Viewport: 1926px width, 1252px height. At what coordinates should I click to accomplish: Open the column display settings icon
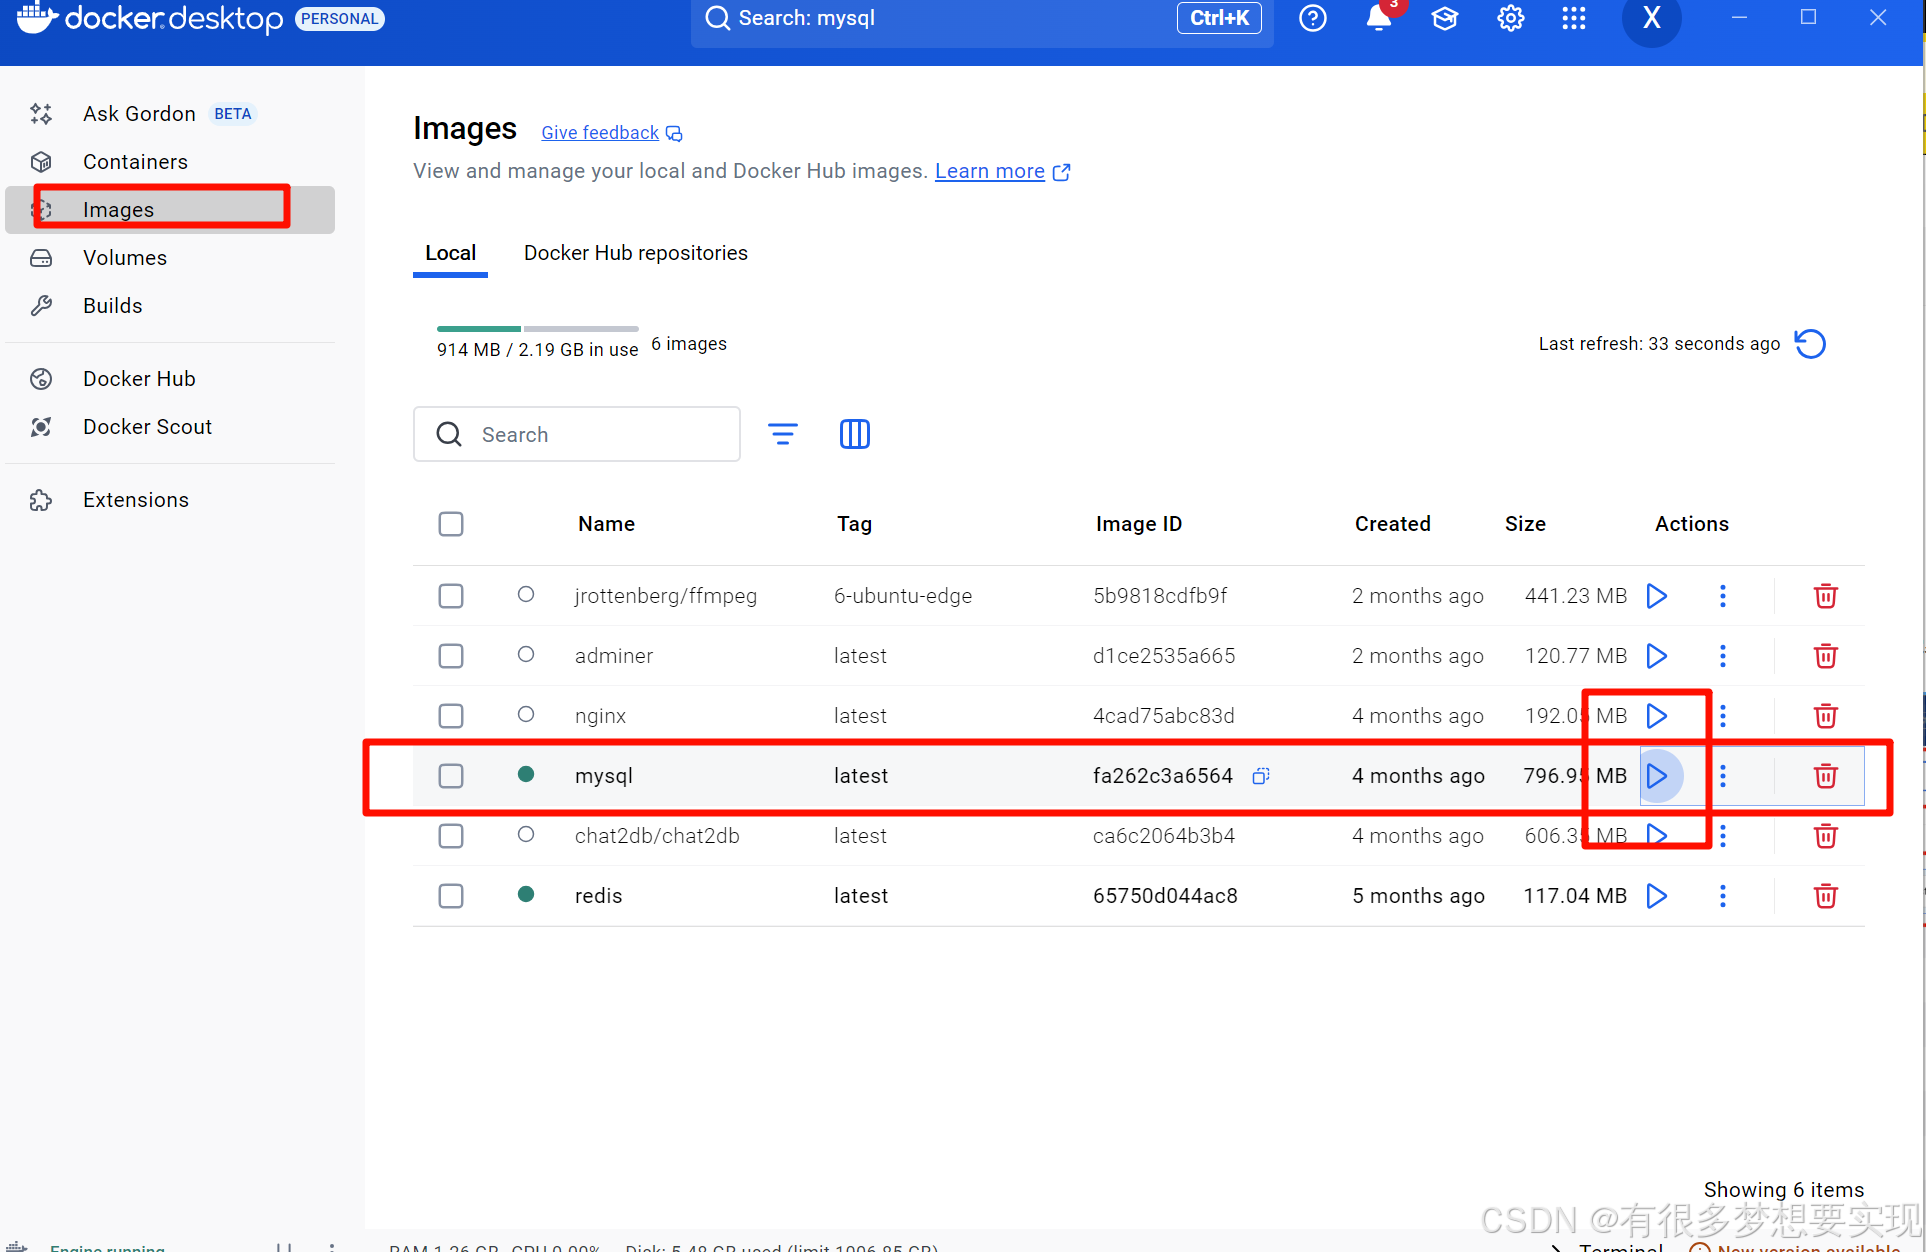tap(854, 434)
